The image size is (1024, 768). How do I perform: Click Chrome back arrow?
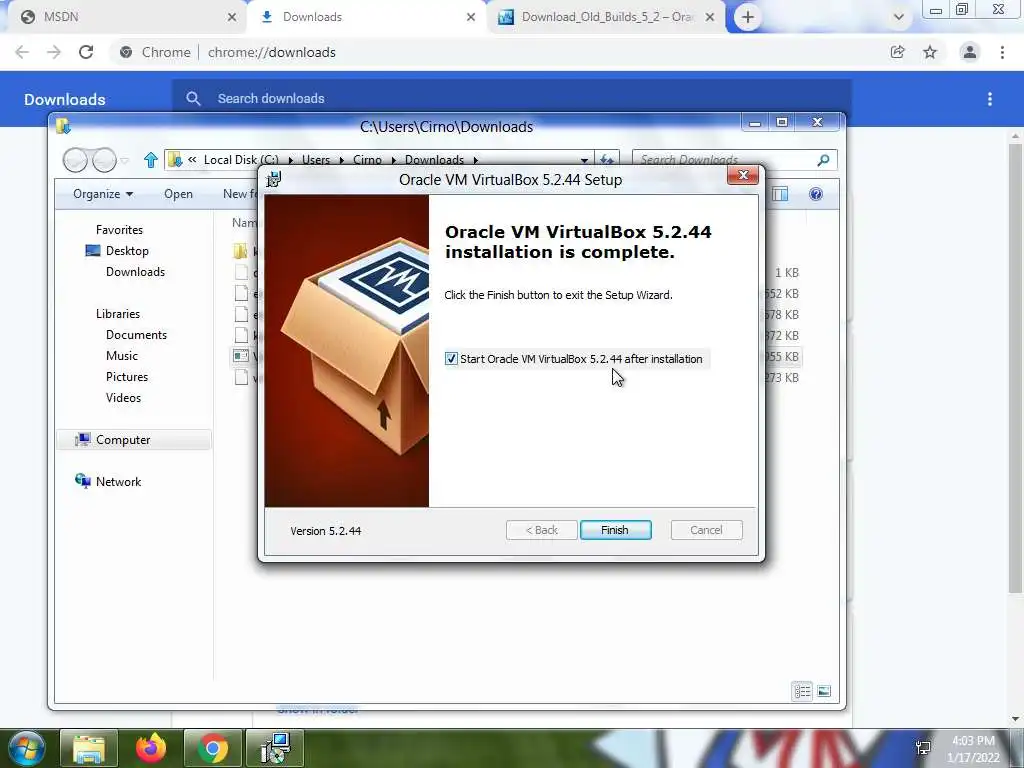(x=22, y=52)
